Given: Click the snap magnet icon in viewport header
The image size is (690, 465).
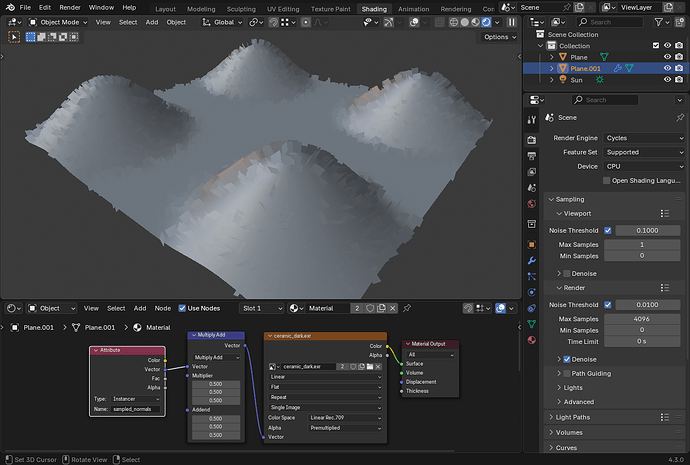Looking at the screenshot, I should [273, 22].
